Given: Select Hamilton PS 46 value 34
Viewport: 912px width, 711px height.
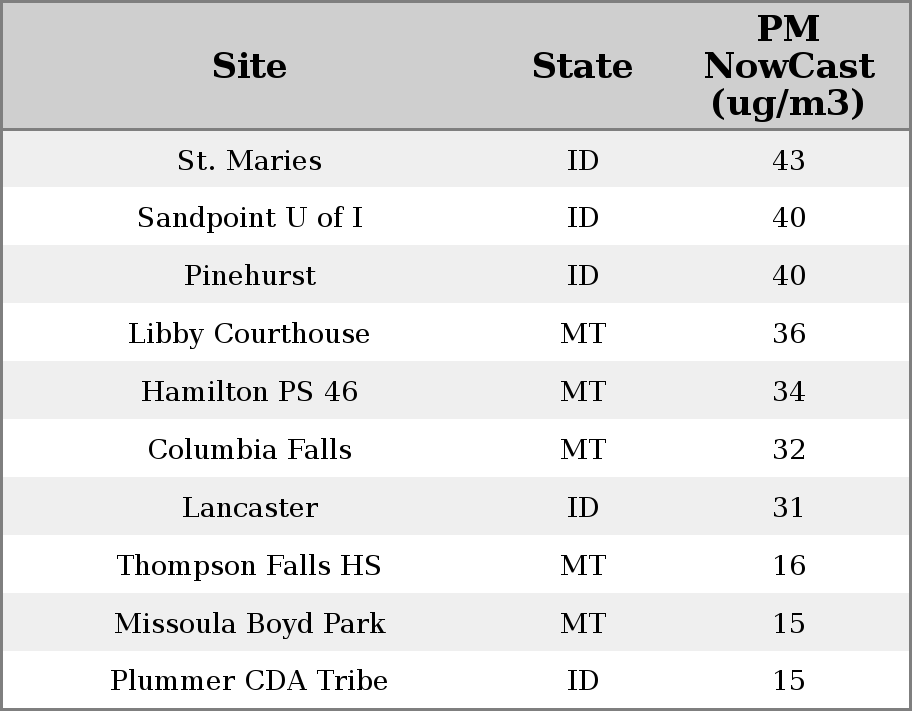Looking at the screenshot, I should click(788, 392).
